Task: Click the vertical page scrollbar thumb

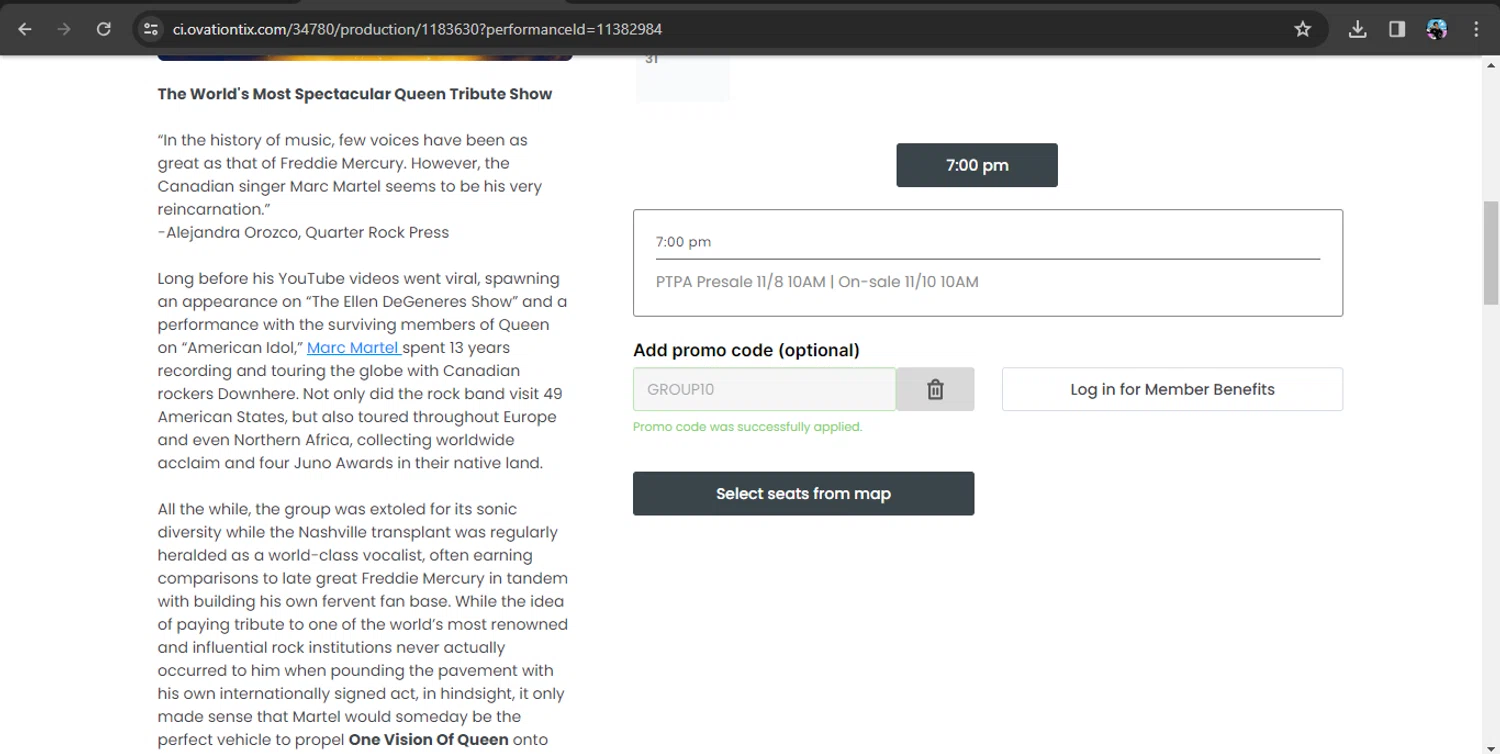Action: [1491, 252]
